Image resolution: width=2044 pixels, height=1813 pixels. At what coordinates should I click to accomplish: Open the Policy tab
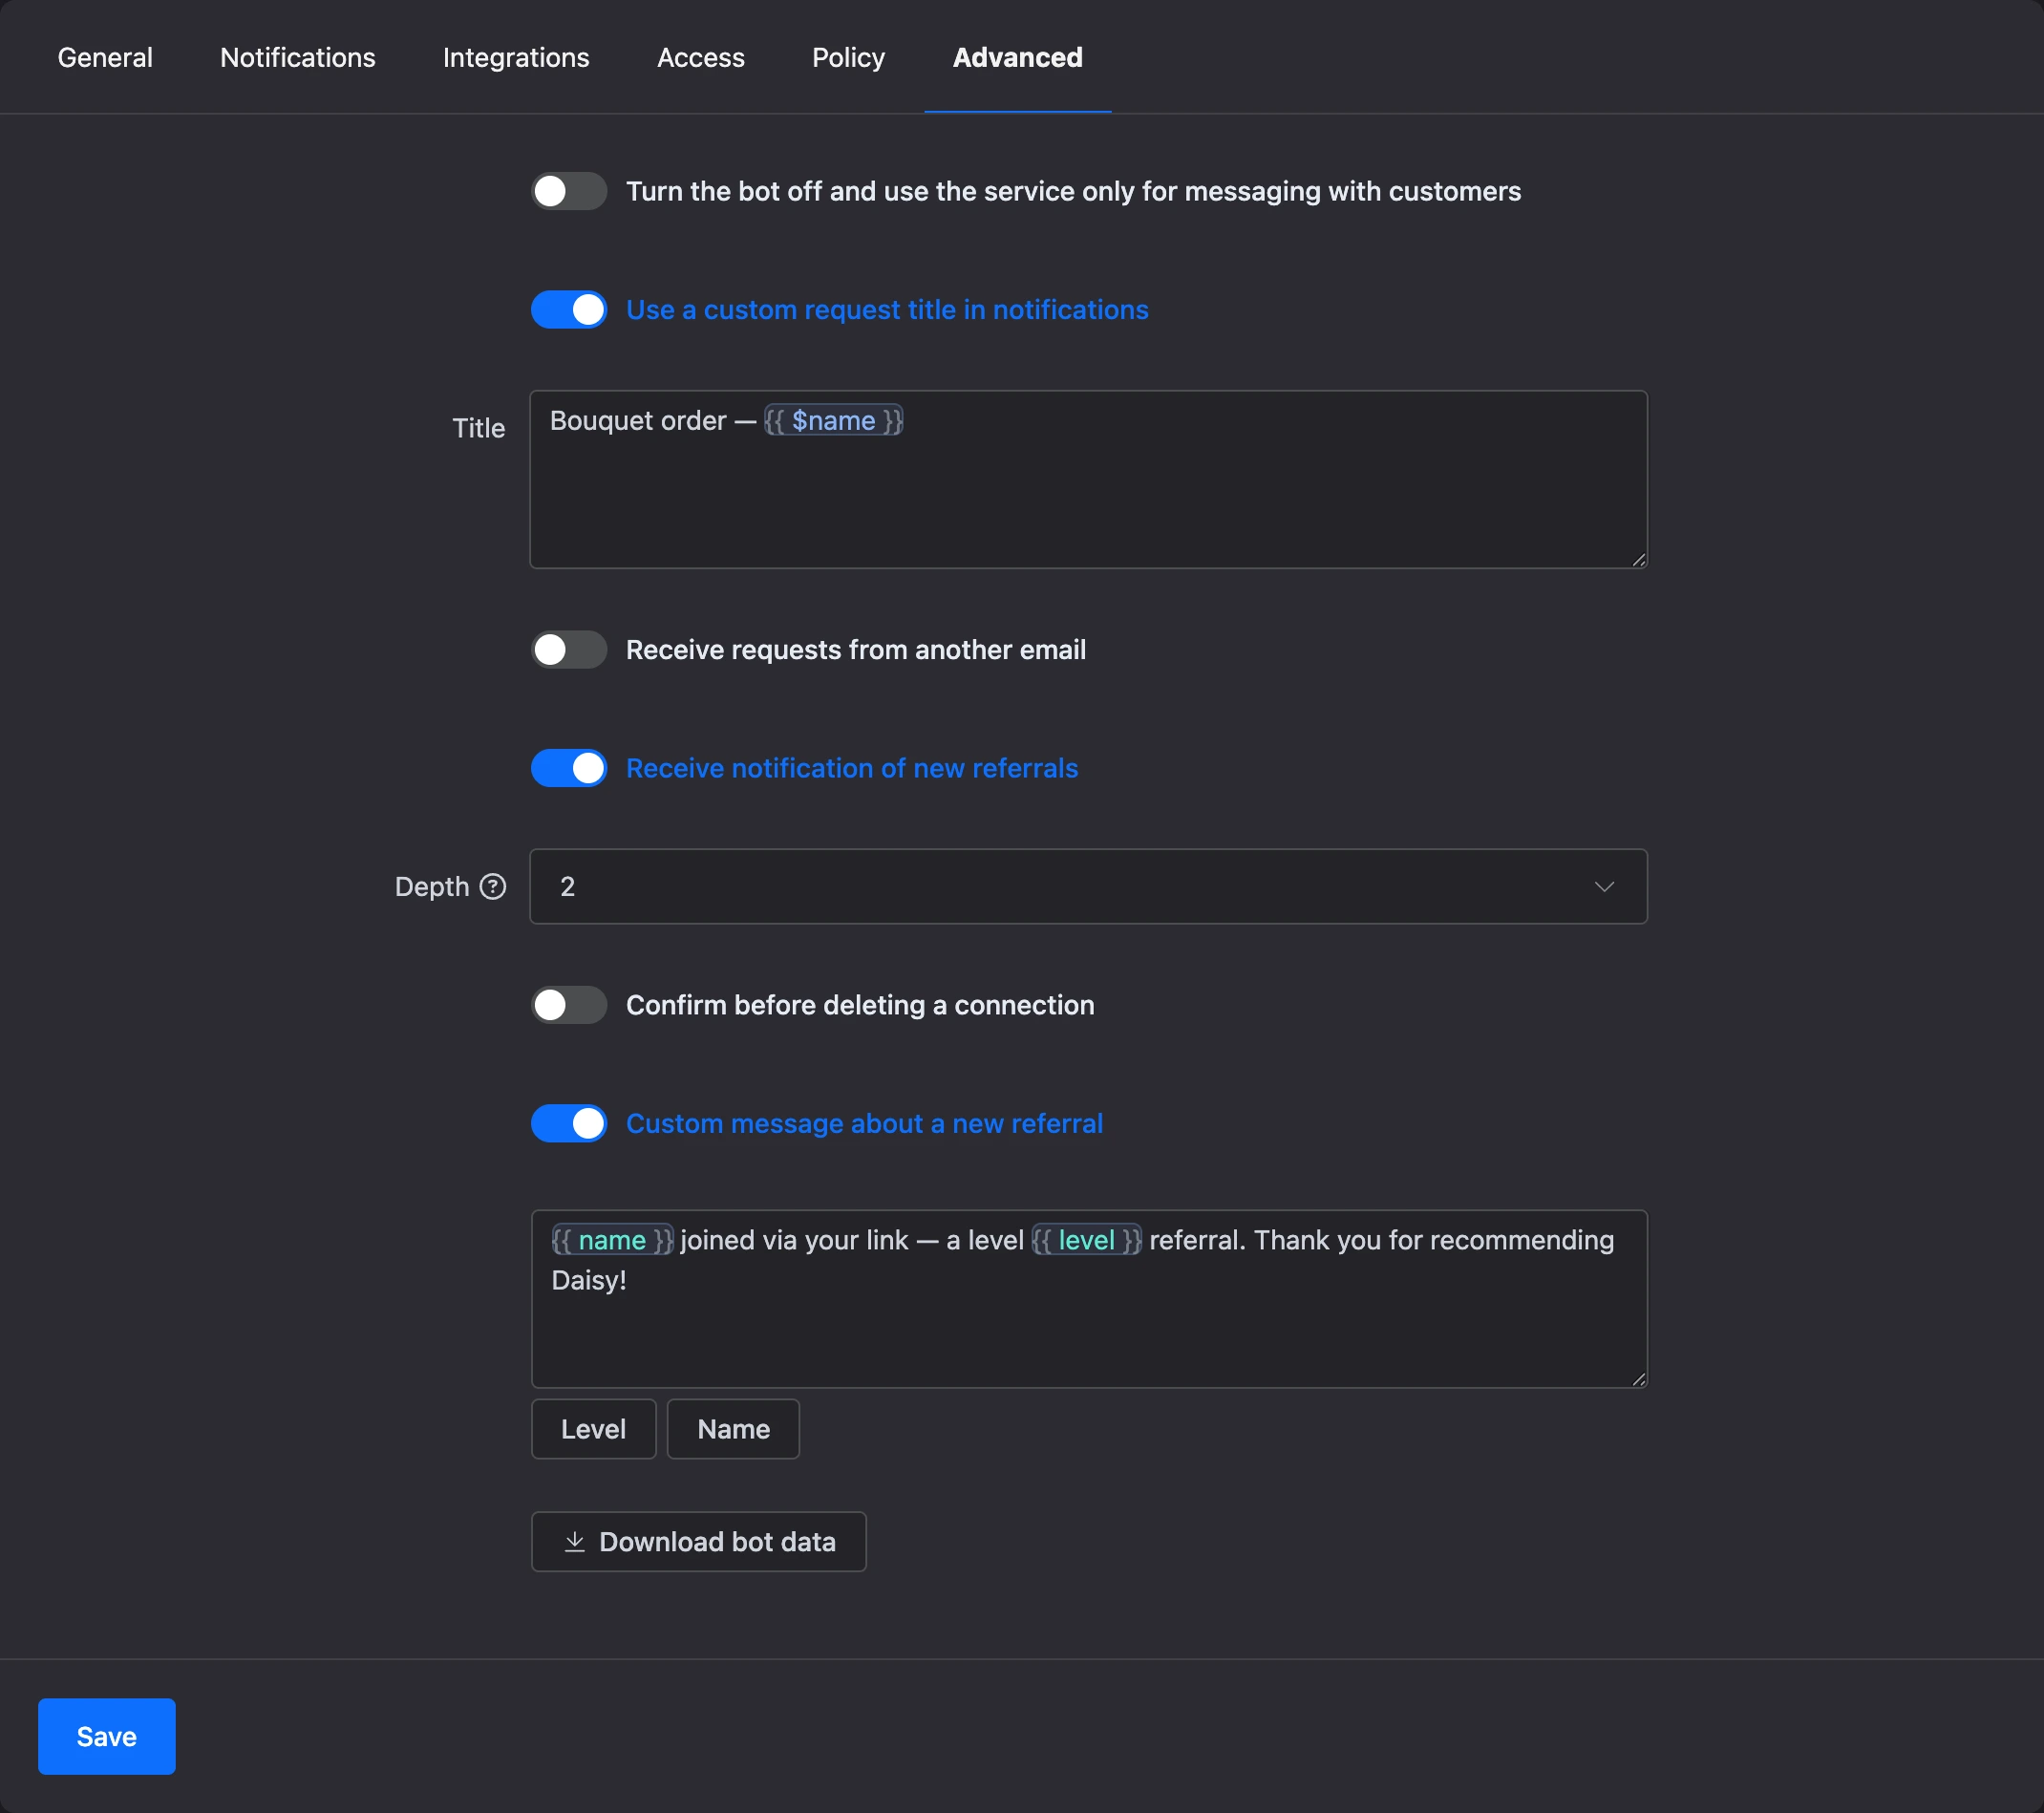pyautogui.click(x=848, y=58)
